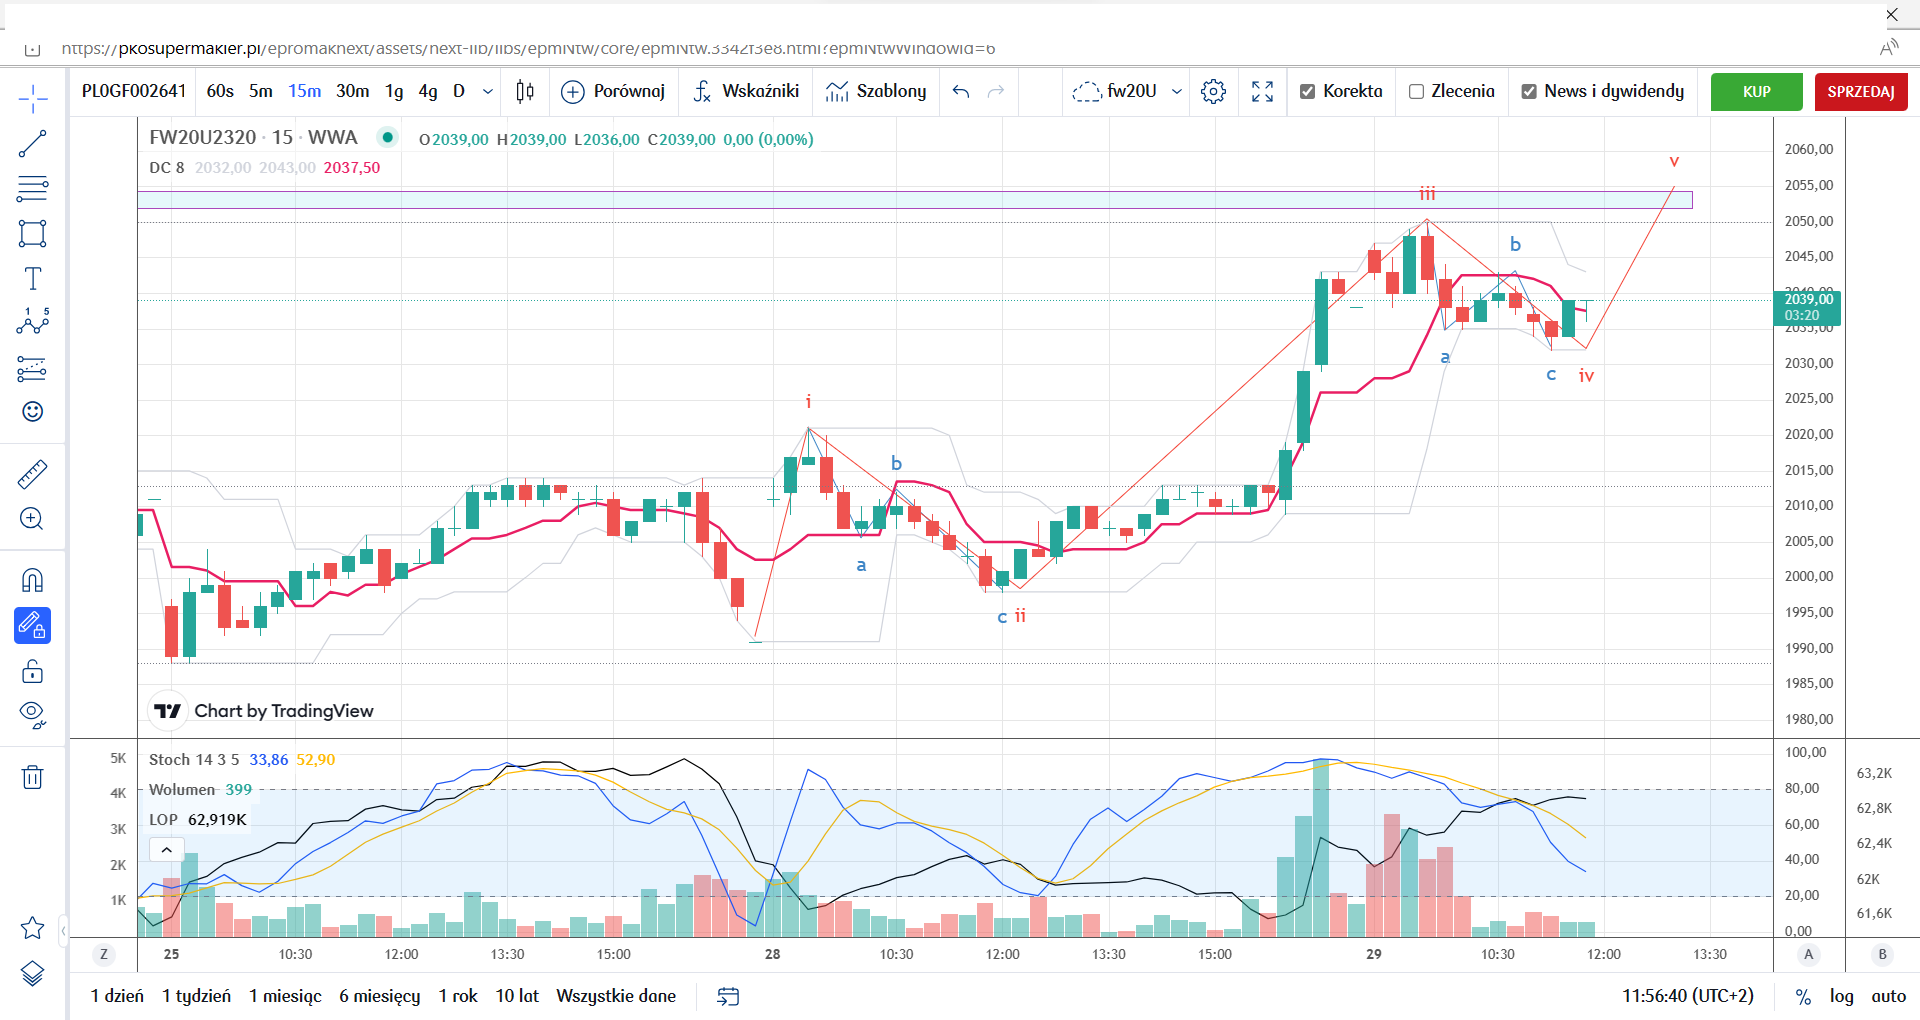1920x1020 pixels.
Task: Open the PLOGF002641 symbol search
Action: [x=134, y=91]
